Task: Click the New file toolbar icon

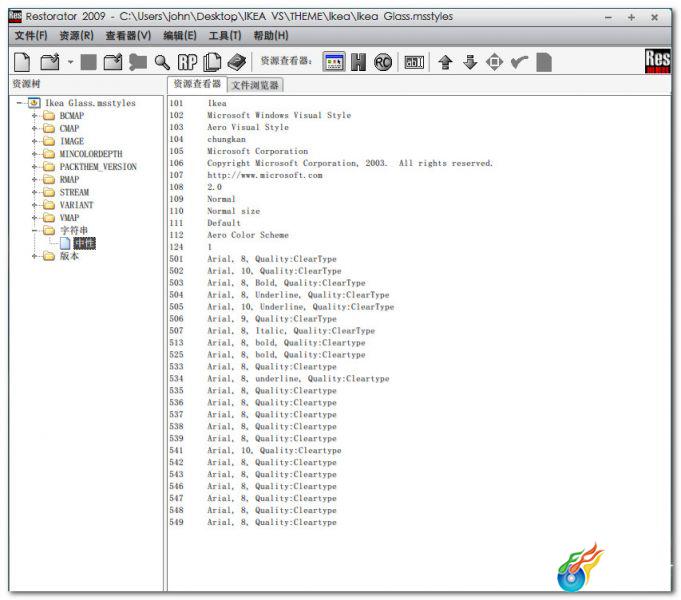Action: coord(22,62)
